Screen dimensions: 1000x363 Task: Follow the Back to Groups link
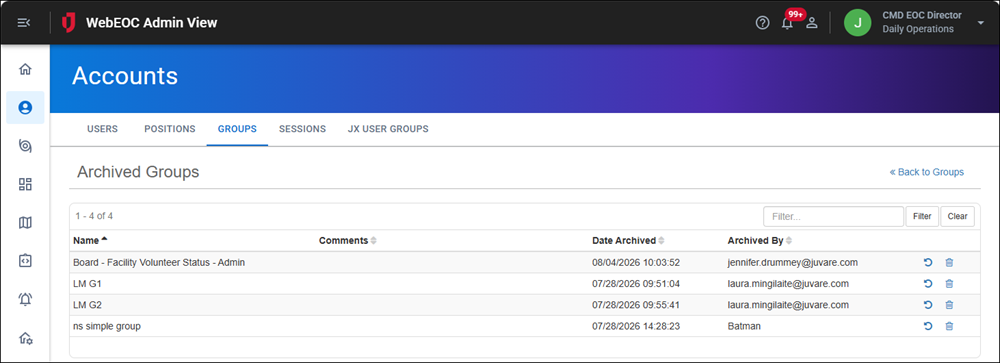click(x=927, y=172)
